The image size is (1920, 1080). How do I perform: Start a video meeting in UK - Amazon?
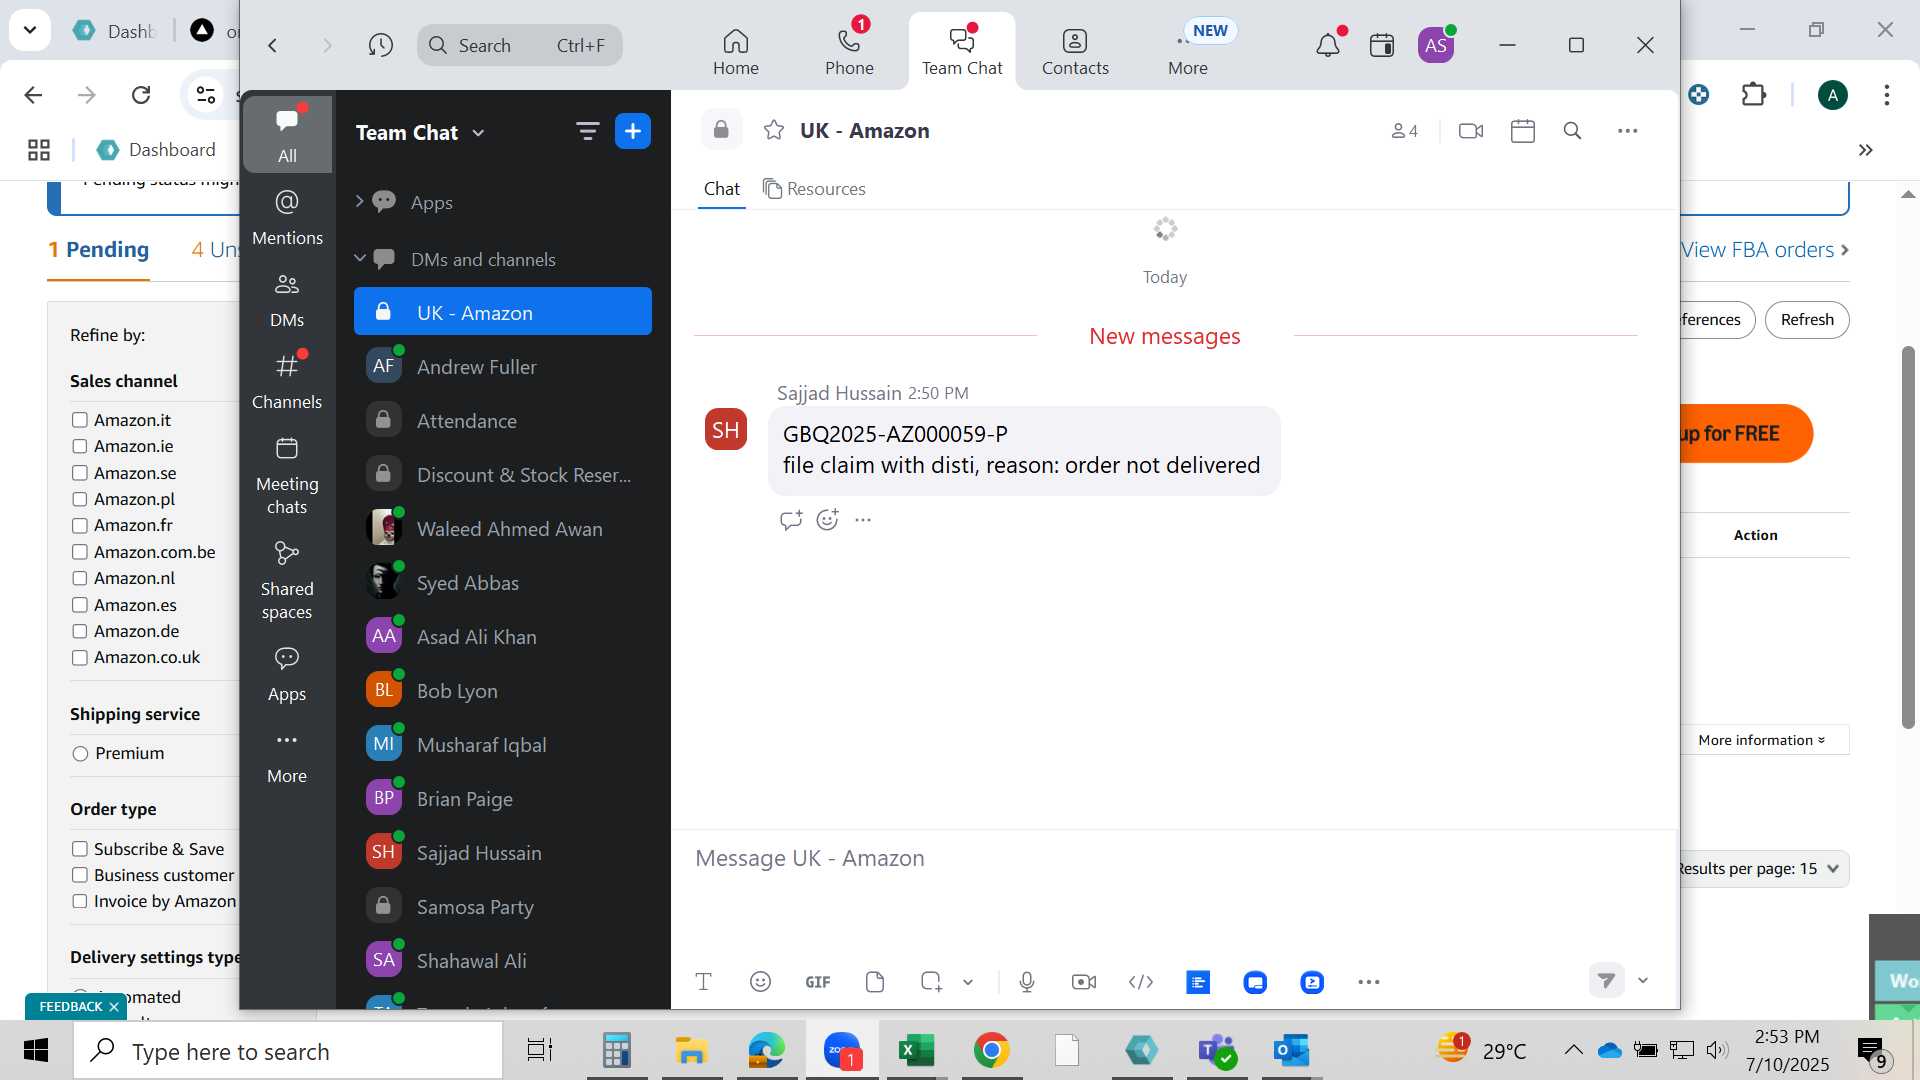point(1471,131)
